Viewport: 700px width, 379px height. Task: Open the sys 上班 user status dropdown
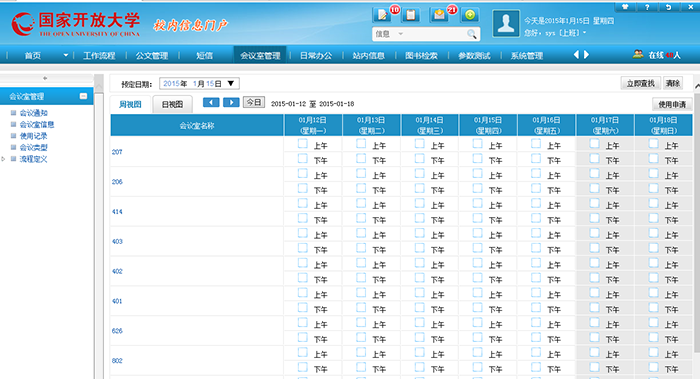click(x=584, y=33)
